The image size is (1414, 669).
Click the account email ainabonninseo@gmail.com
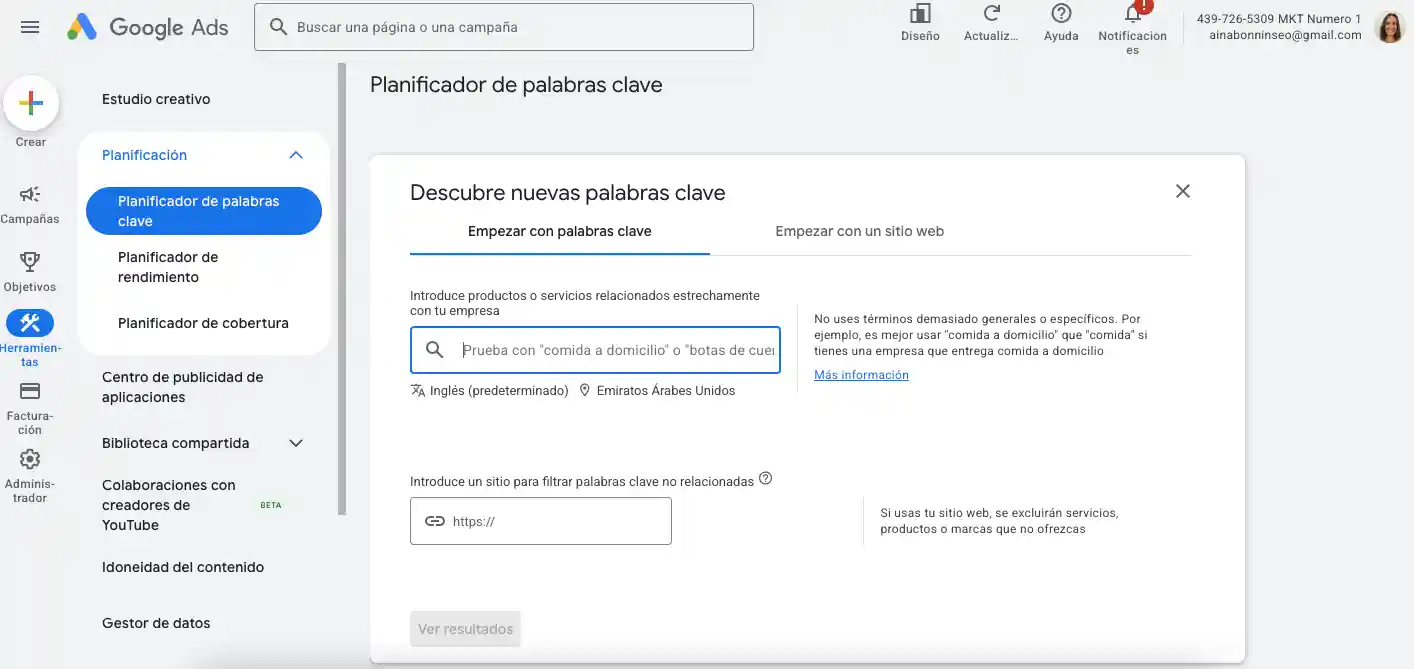(1285, 35)
